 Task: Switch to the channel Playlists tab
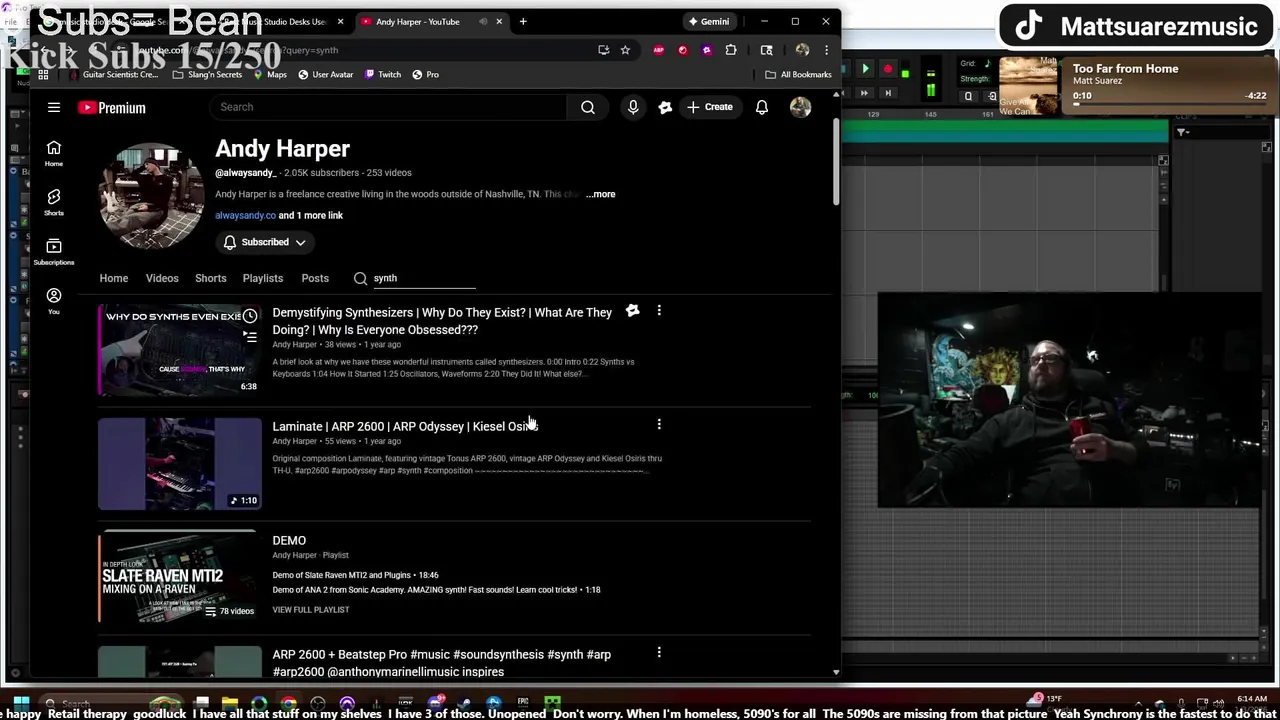click(x=263, y=278)
